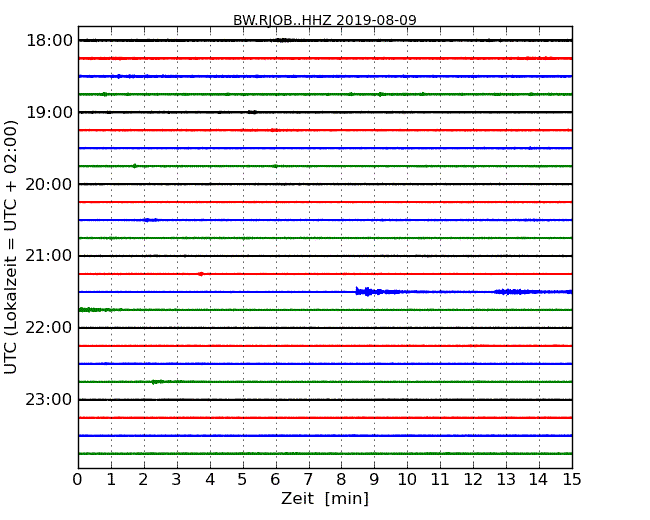Click the 20:00 time axis label

[49, 184]
